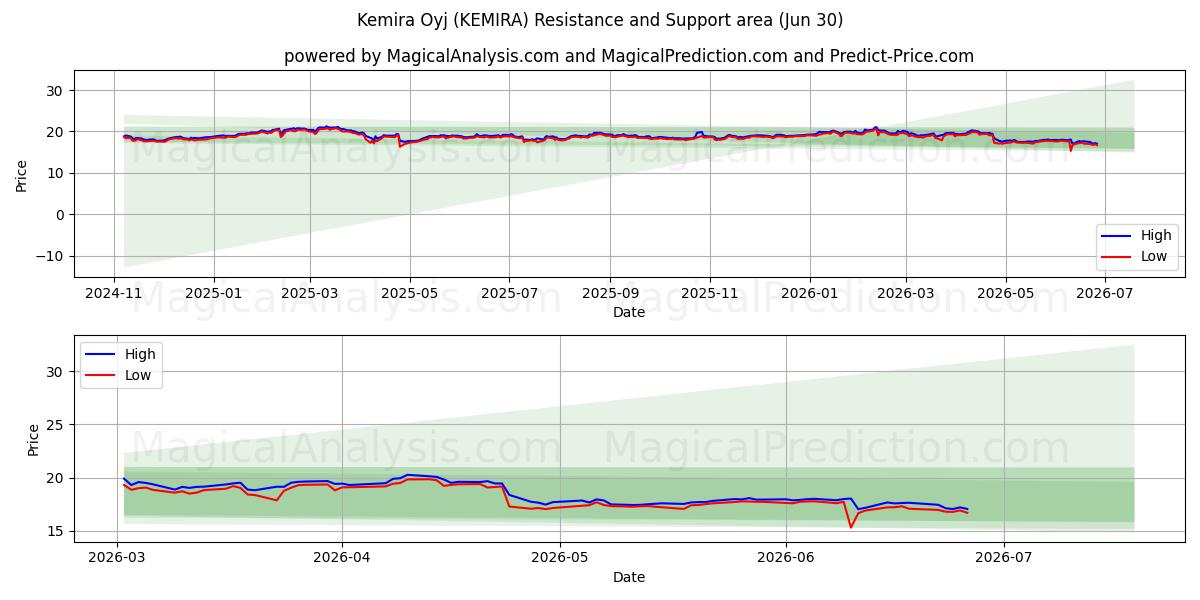Click the '25' price tick in the bottom chart
The width and height of the screenshot is (1200, 600).
(x=57, y=425)
